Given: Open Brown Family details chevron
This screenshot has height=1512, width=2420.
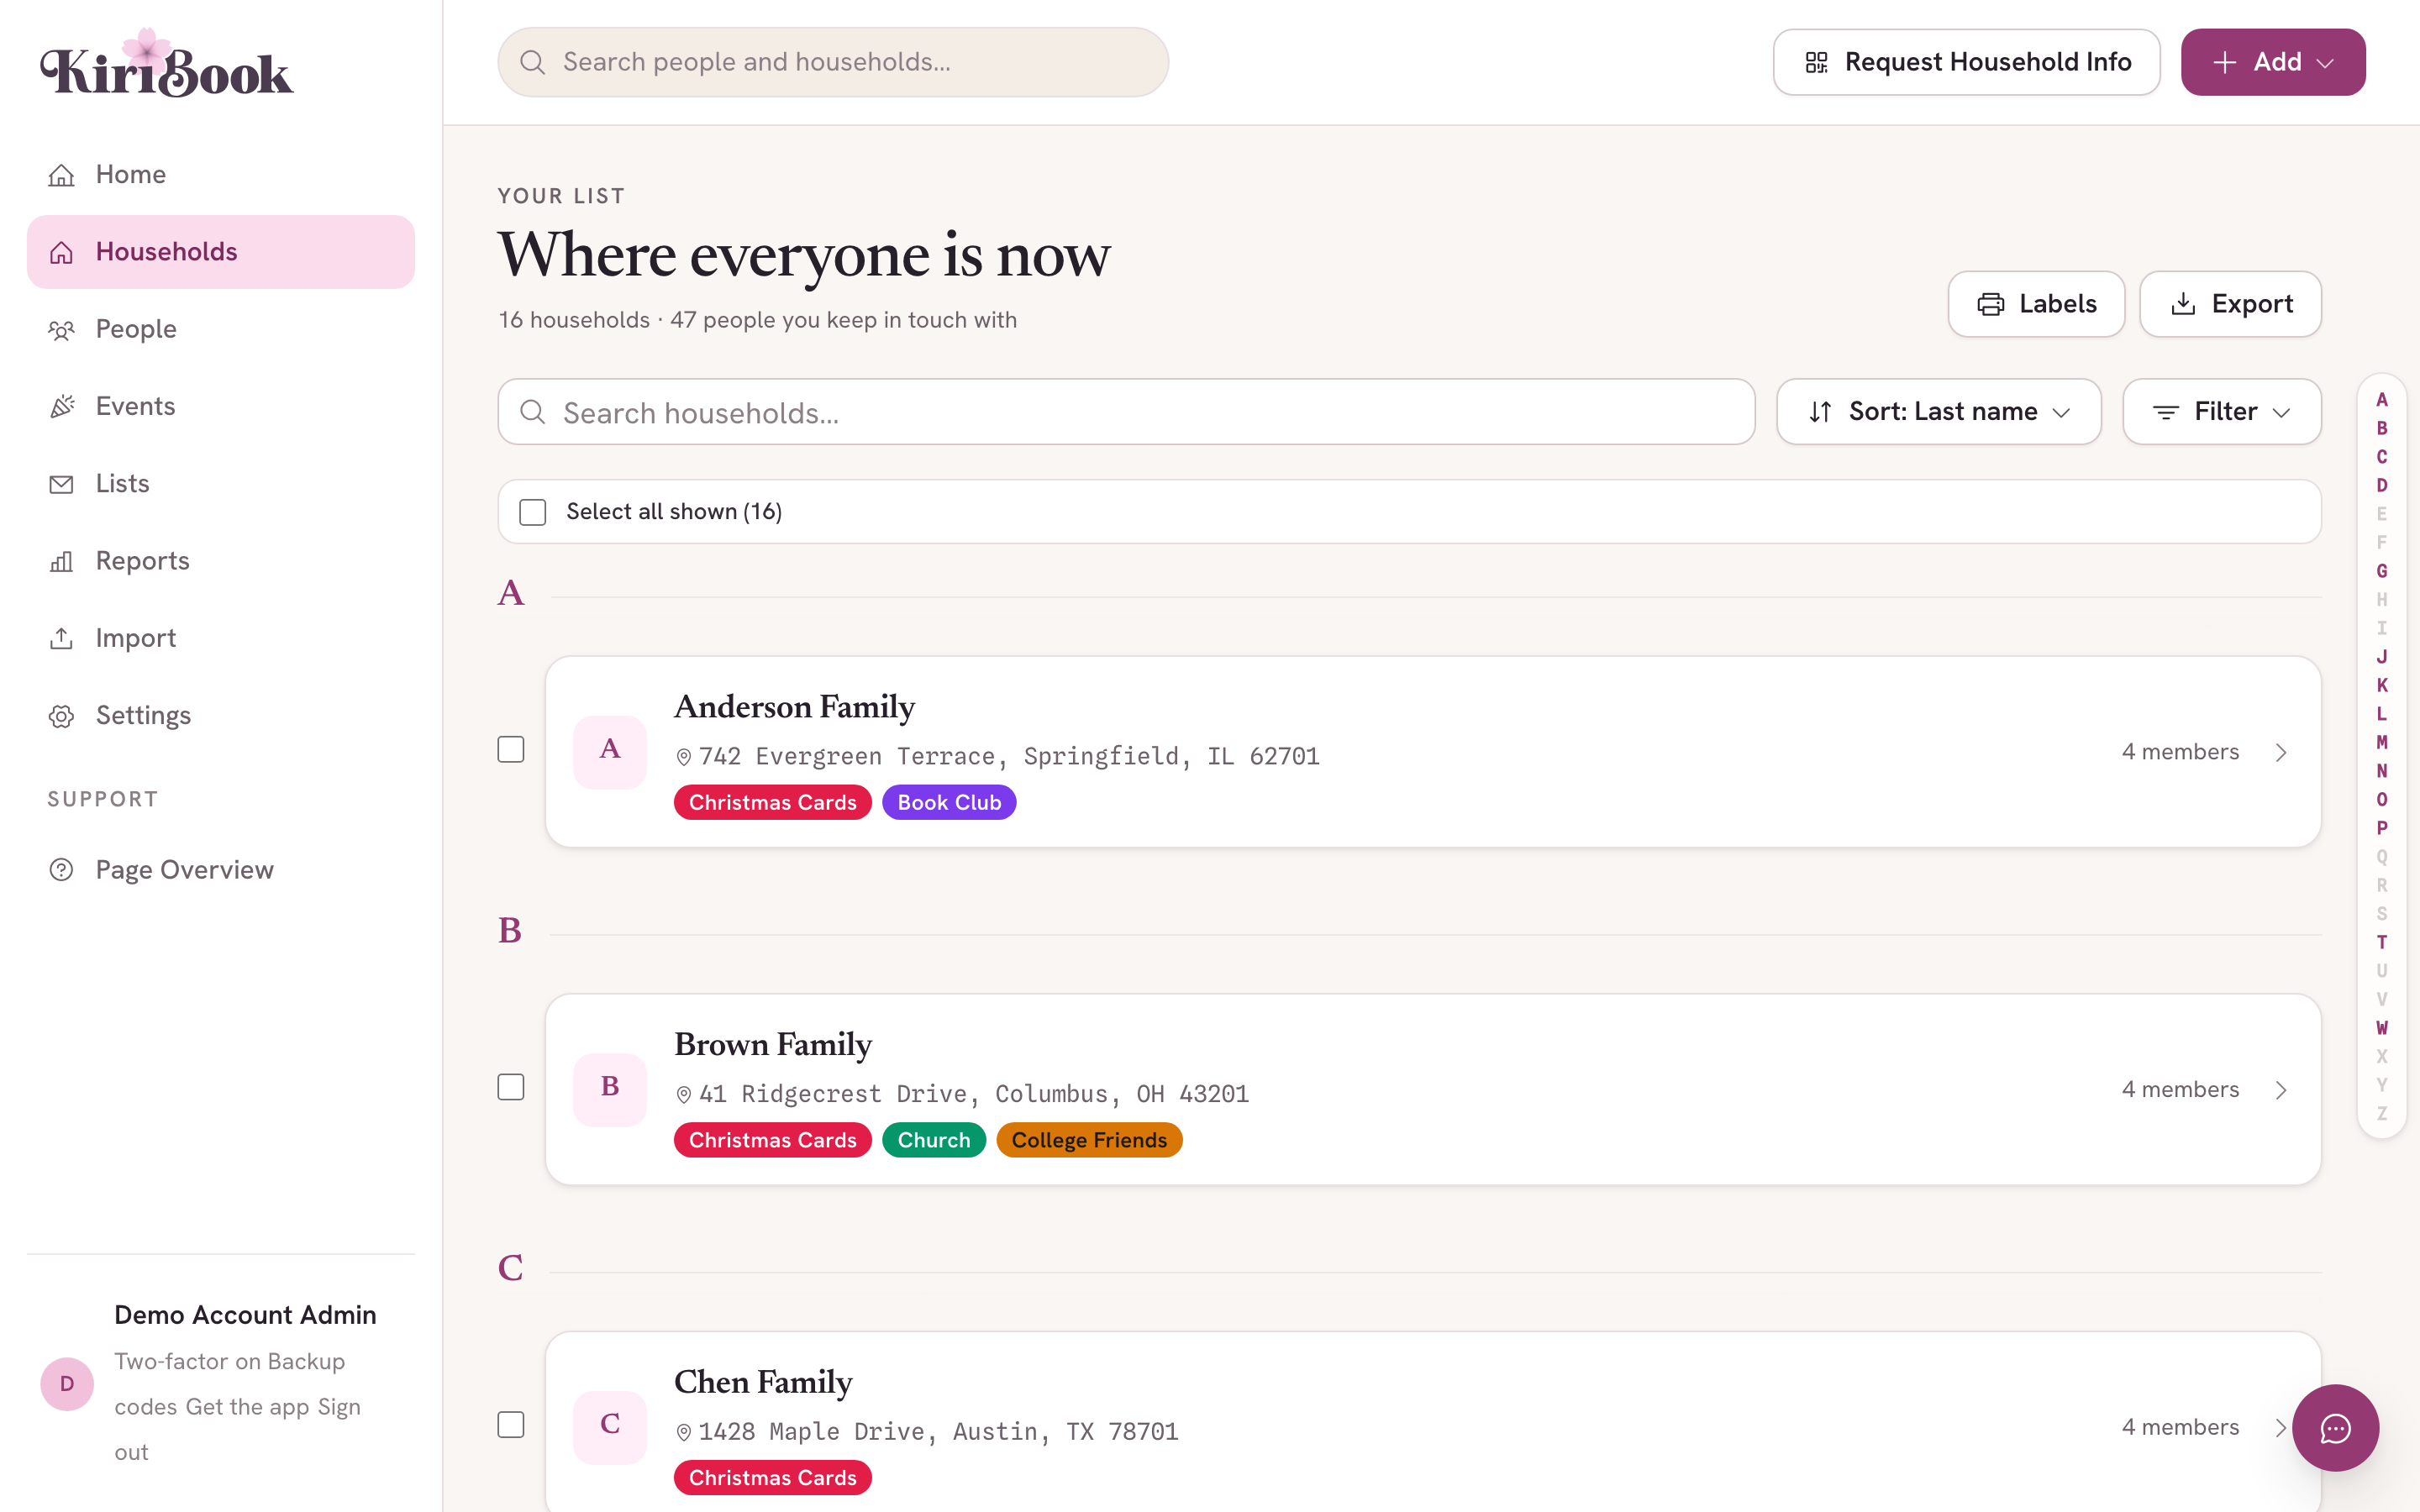Looking at the screenshot, I should tap(2281, 1091).
